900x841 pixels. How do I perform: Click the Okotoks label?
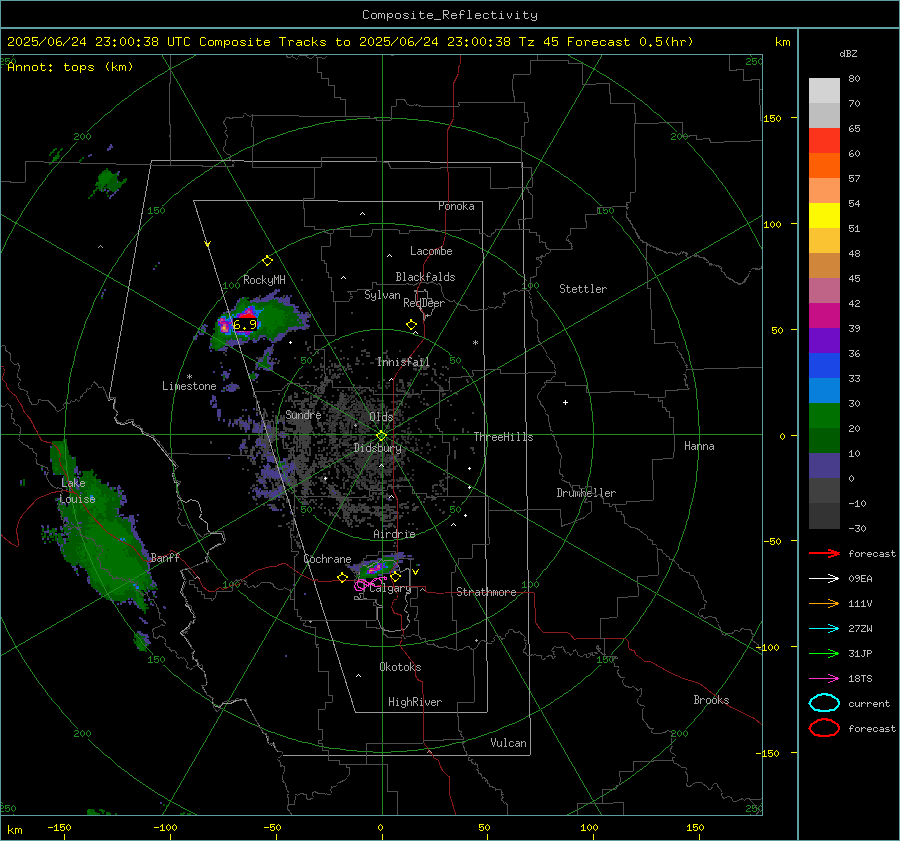pos(400,667)
